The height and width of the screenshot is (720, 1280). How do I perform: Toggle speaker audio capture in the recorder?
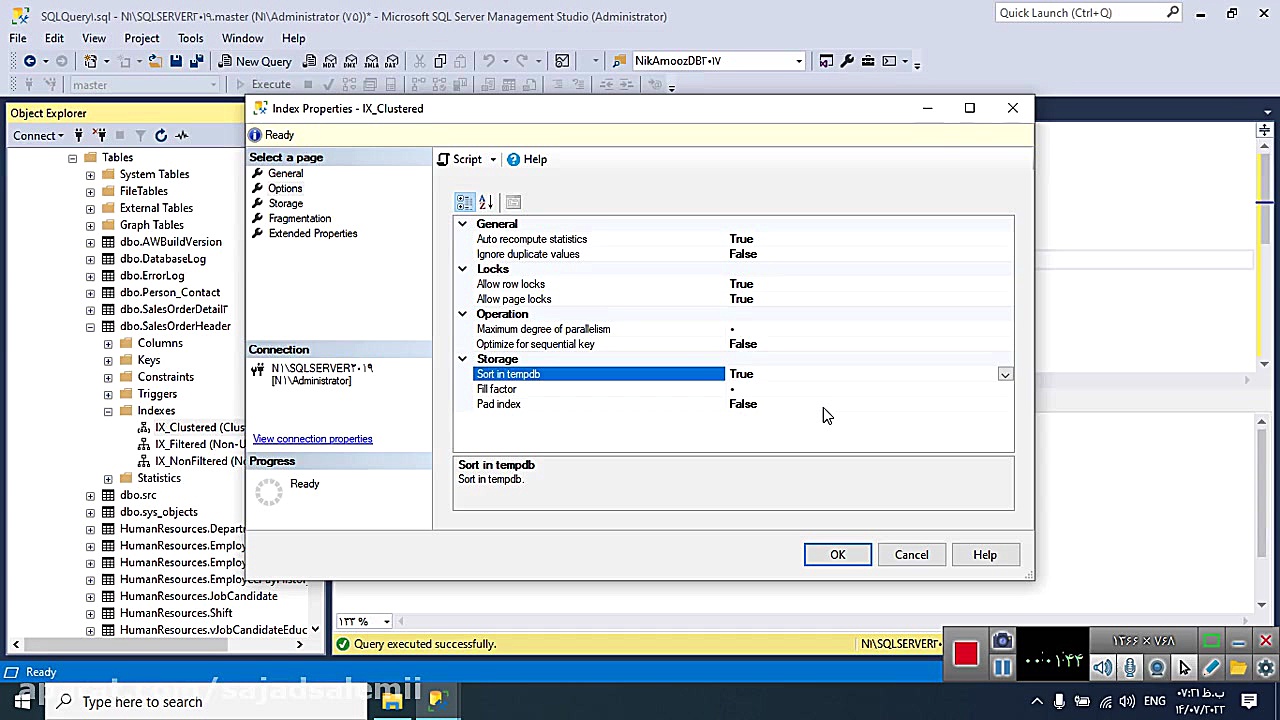coord(1103,668)
